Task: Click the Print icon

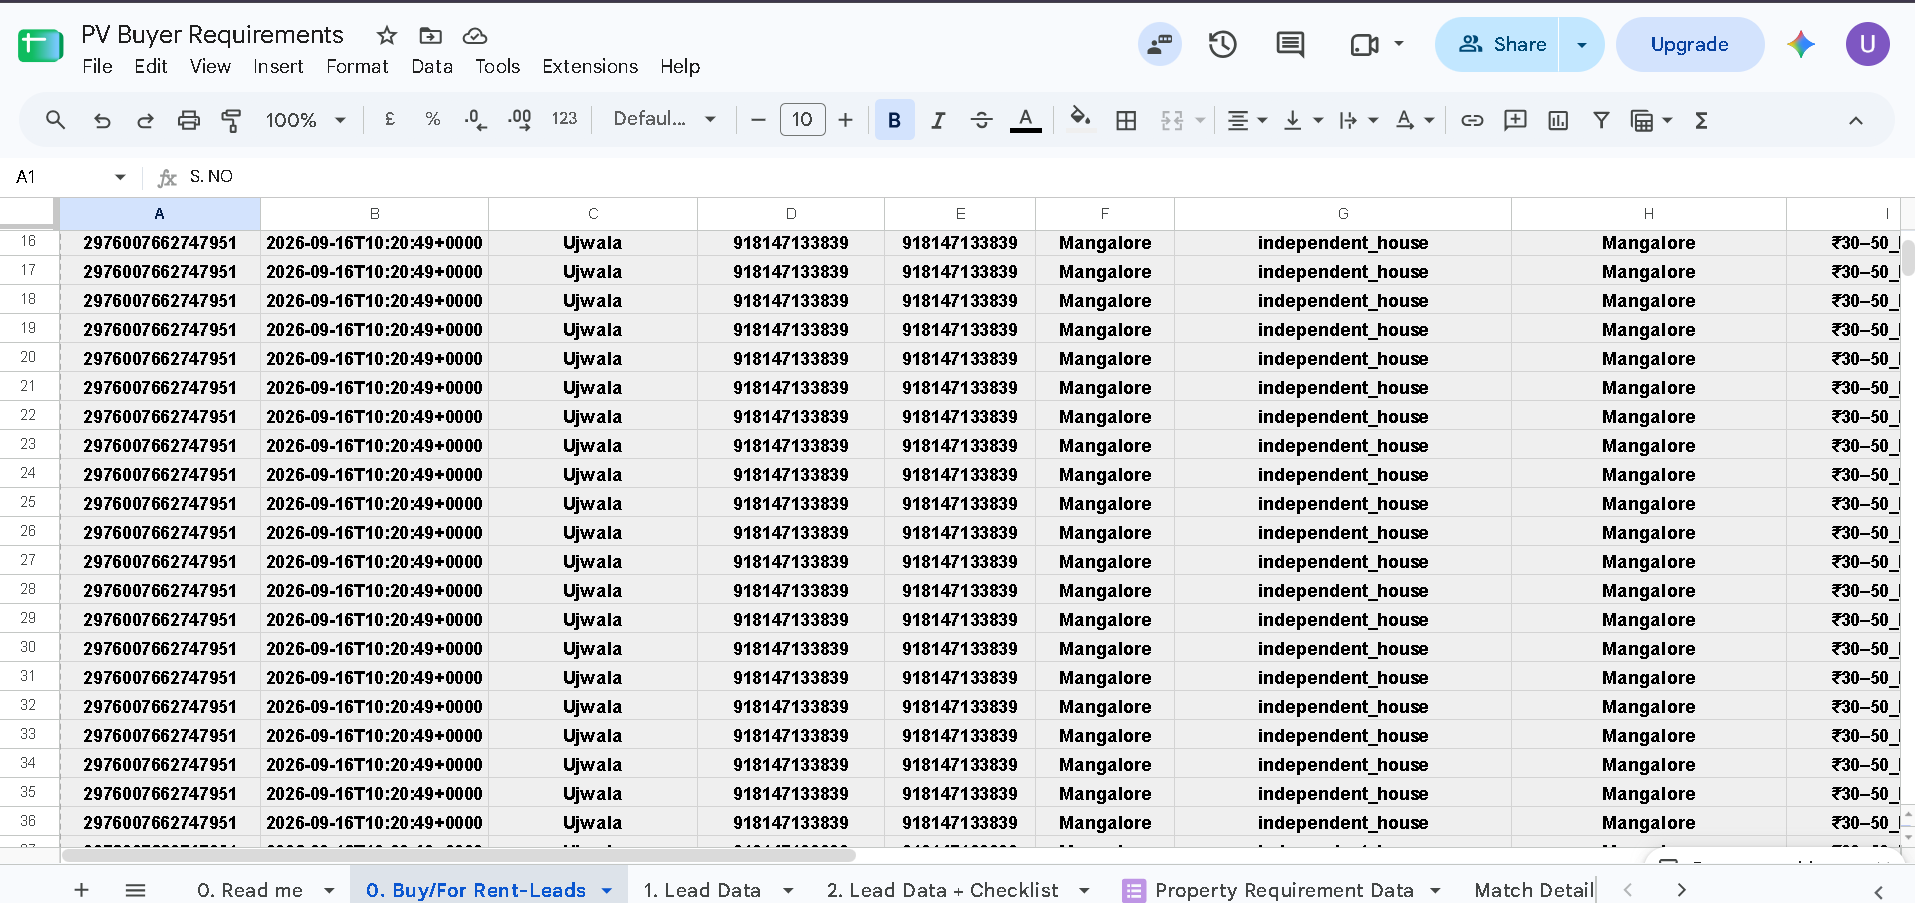Action: [x=188, y=120]
